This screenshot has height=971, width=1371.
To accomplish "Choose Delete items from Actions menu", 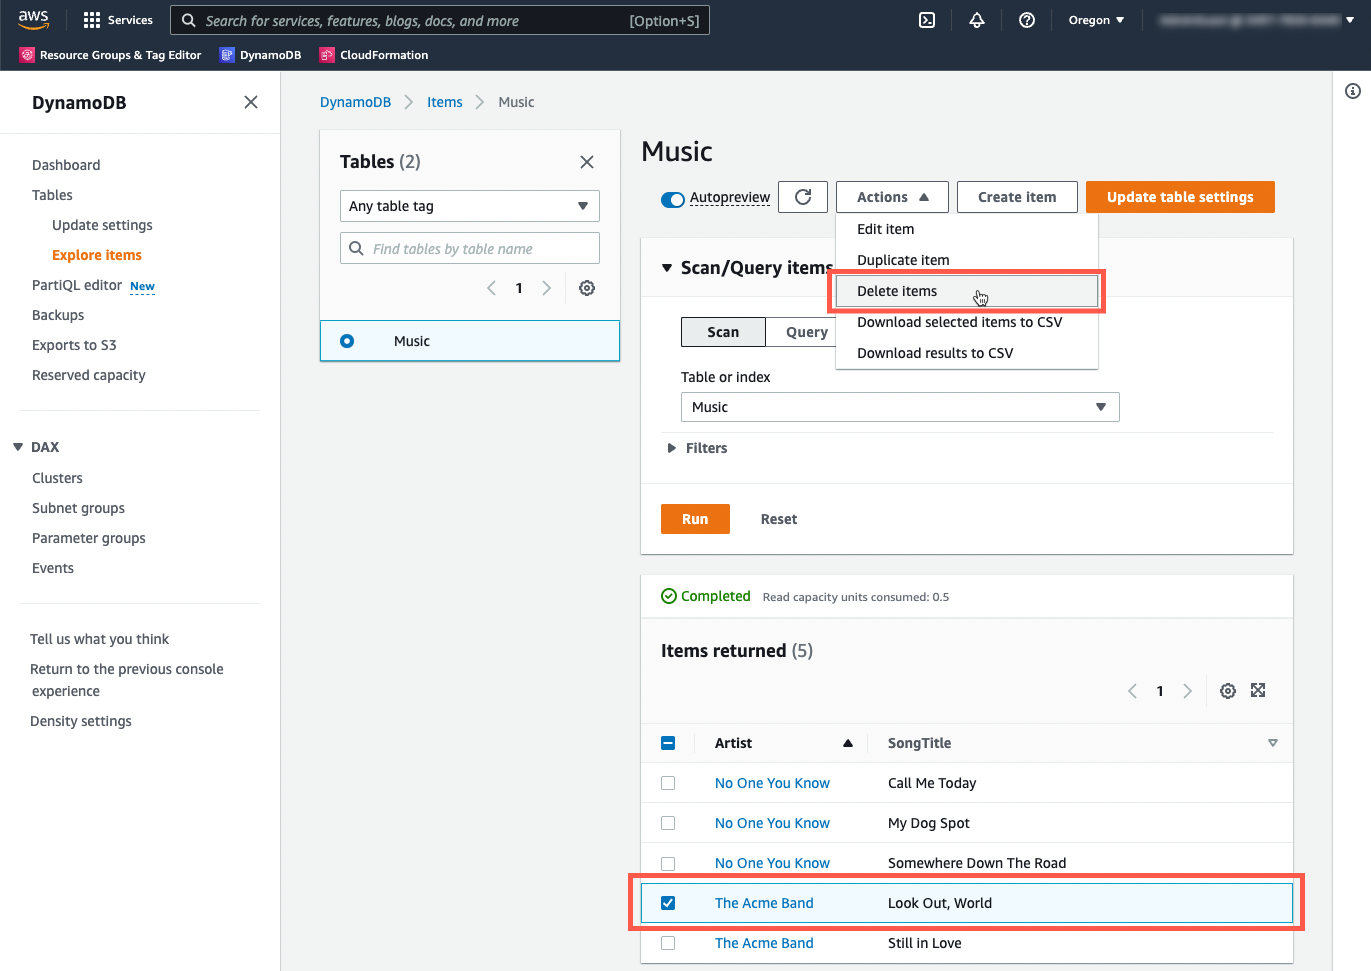I will [967, 291].
